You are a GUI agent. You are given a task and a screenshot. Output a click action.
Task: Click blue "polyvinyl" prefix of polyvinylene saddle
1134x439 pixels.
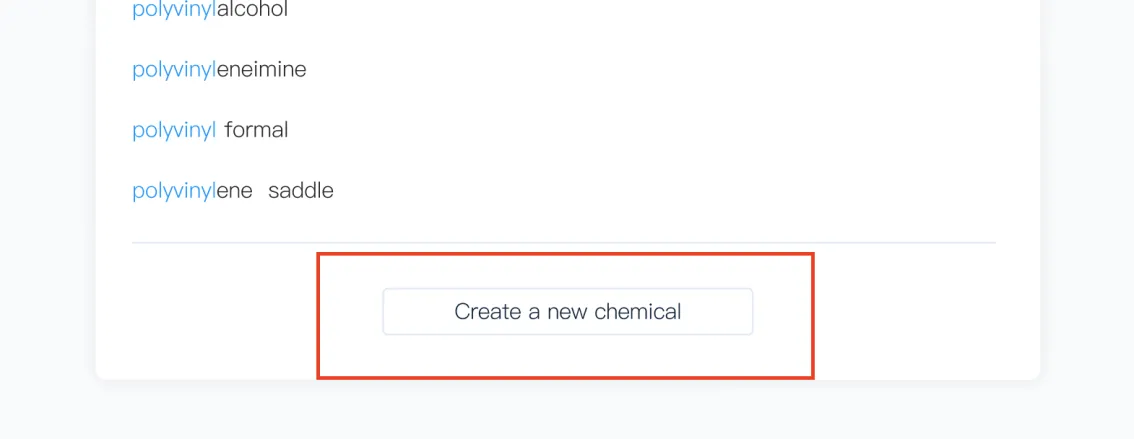tap(174, 190)
